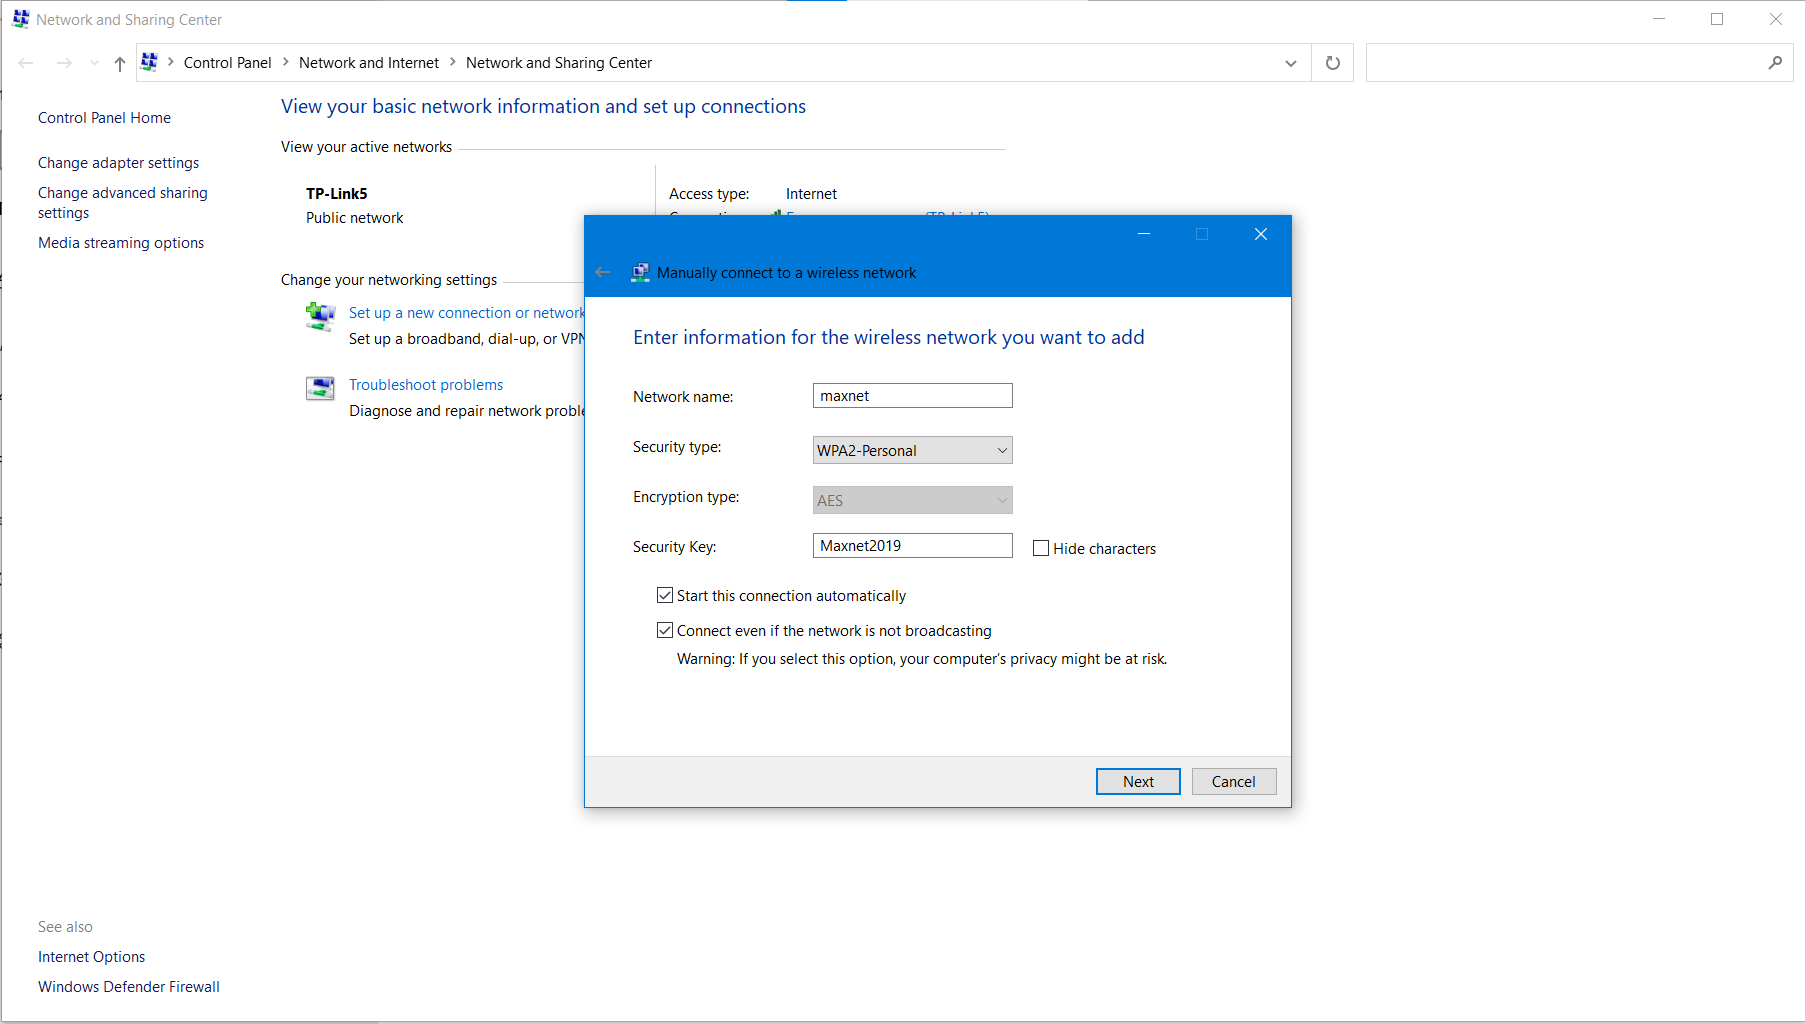
Task: Minimize the Manually connect dialog
Action: pos(1144,234)
